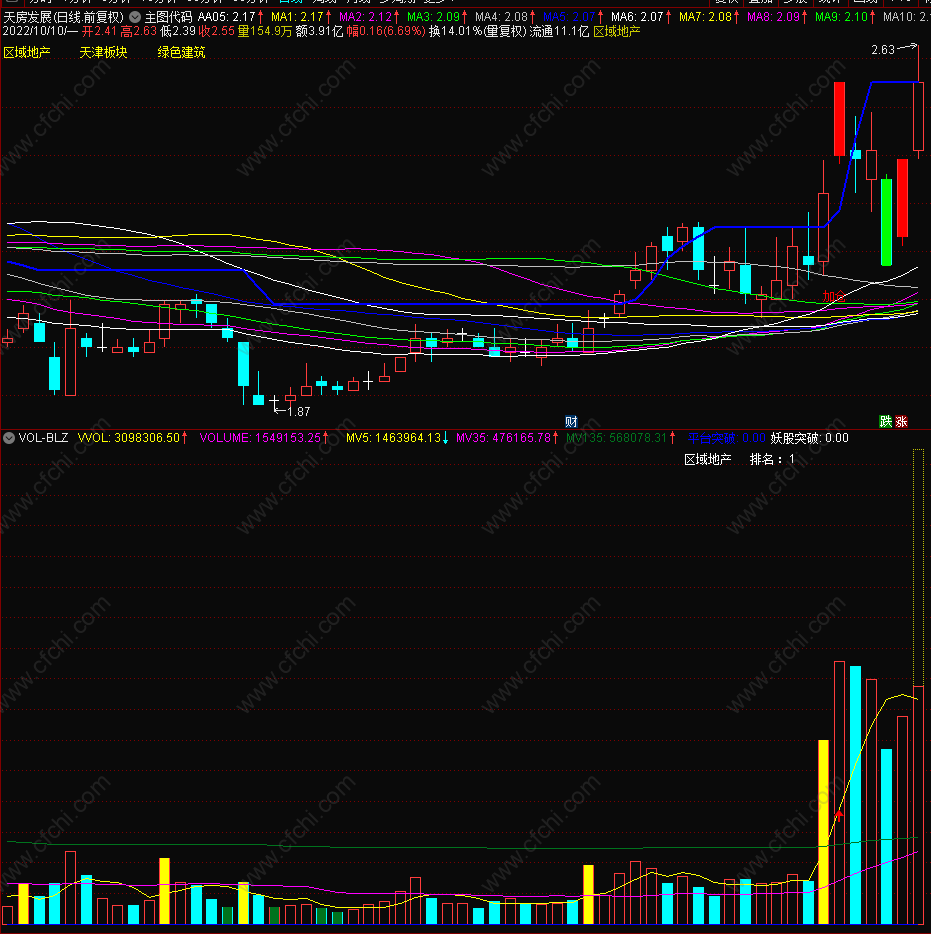Click the MA1: 2.17 indicator value
Screen dimensions: 931x934
[x=297, y=17]
